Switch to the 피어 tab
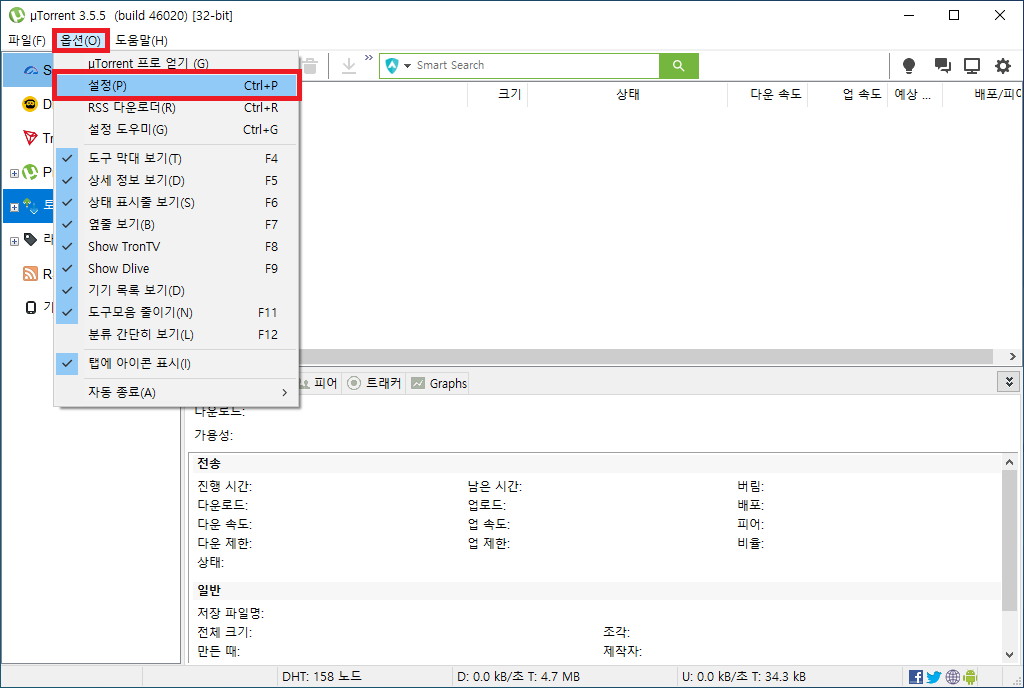The height and width of the screenshot is (688, 1024). (x=319, y=383)
